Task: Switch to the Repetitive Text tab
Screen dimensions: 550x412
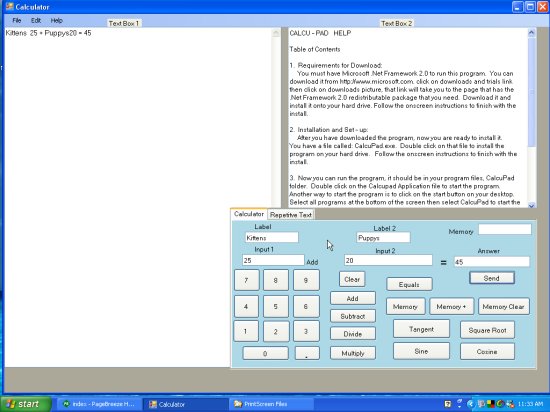Action: click(290, 215)
